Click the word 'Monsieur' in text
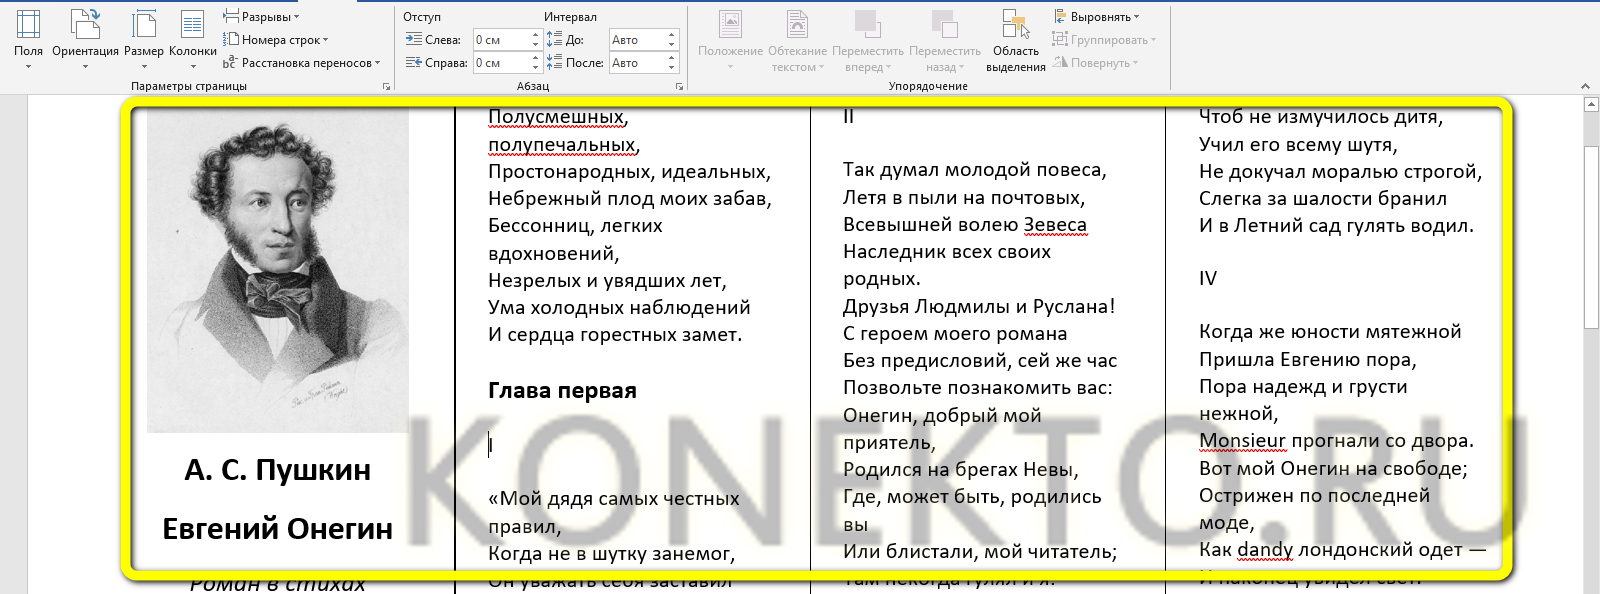The image size is (1600, 594). point(1242,441)
